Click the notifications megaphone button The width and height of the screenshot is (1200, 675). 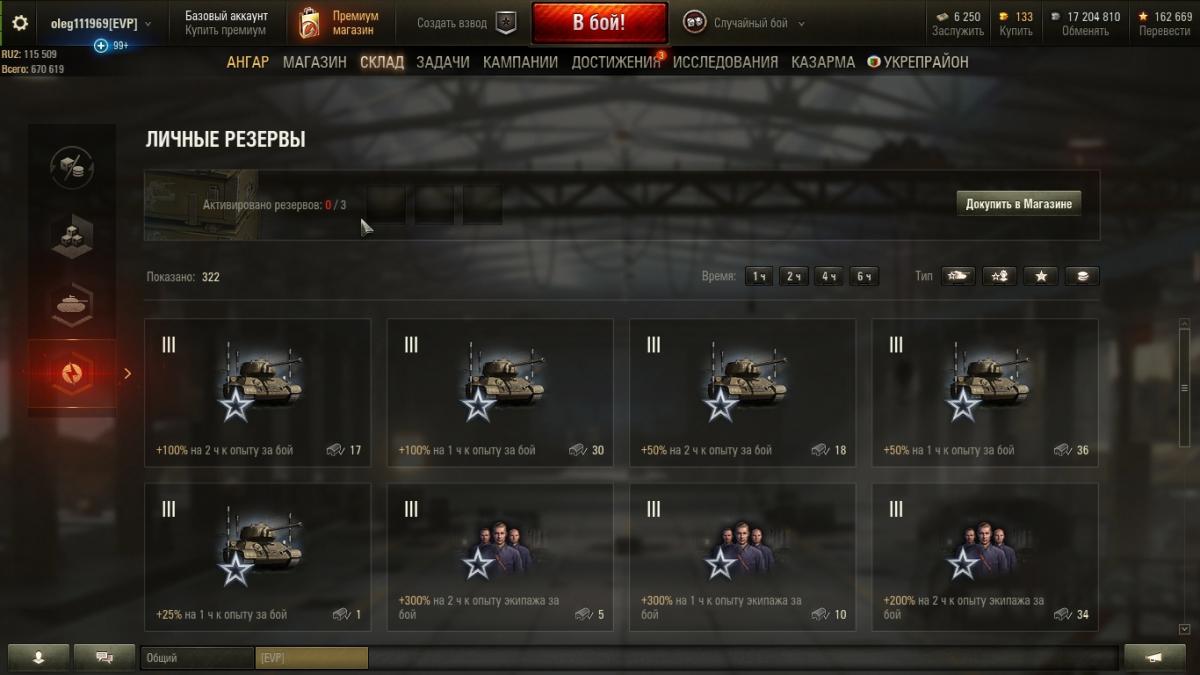click(1154, 657)
